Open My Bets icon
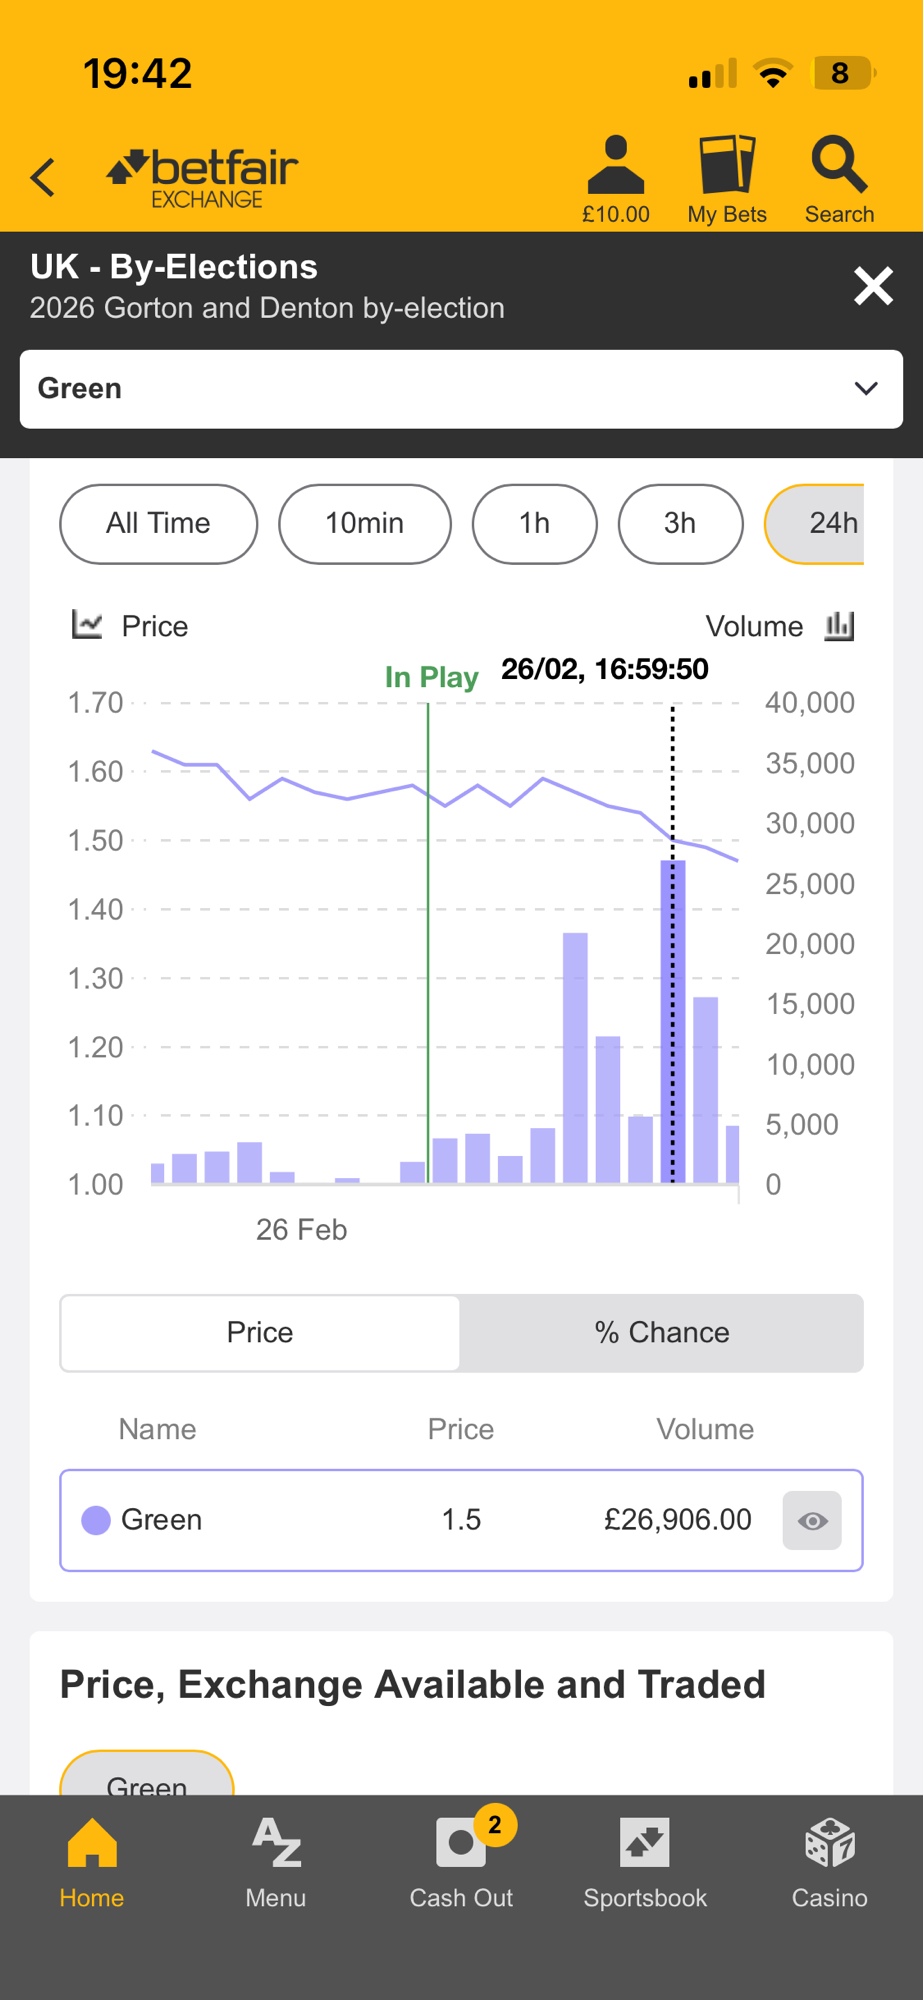 click(x=726, y=166)
